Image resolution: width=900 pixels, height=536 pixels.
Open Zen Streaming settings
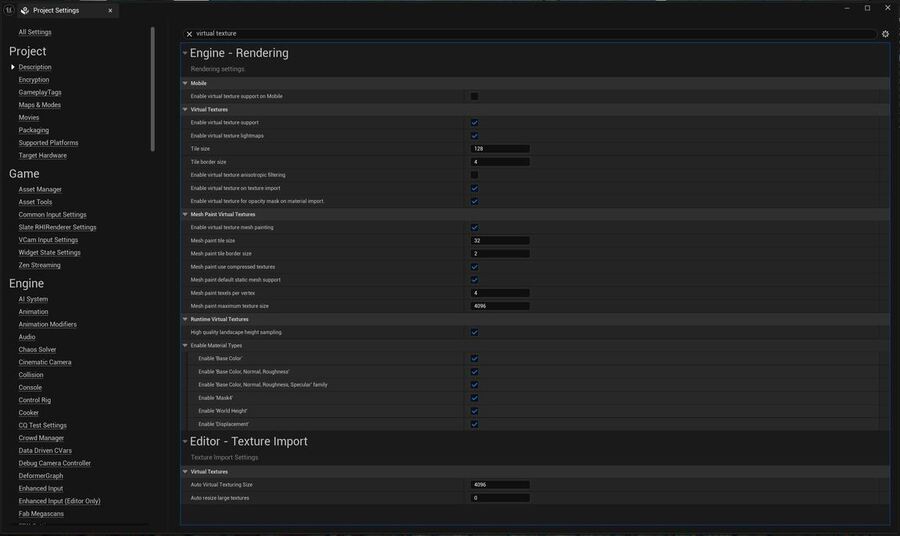pyautogui.click(x=39, y=265)
